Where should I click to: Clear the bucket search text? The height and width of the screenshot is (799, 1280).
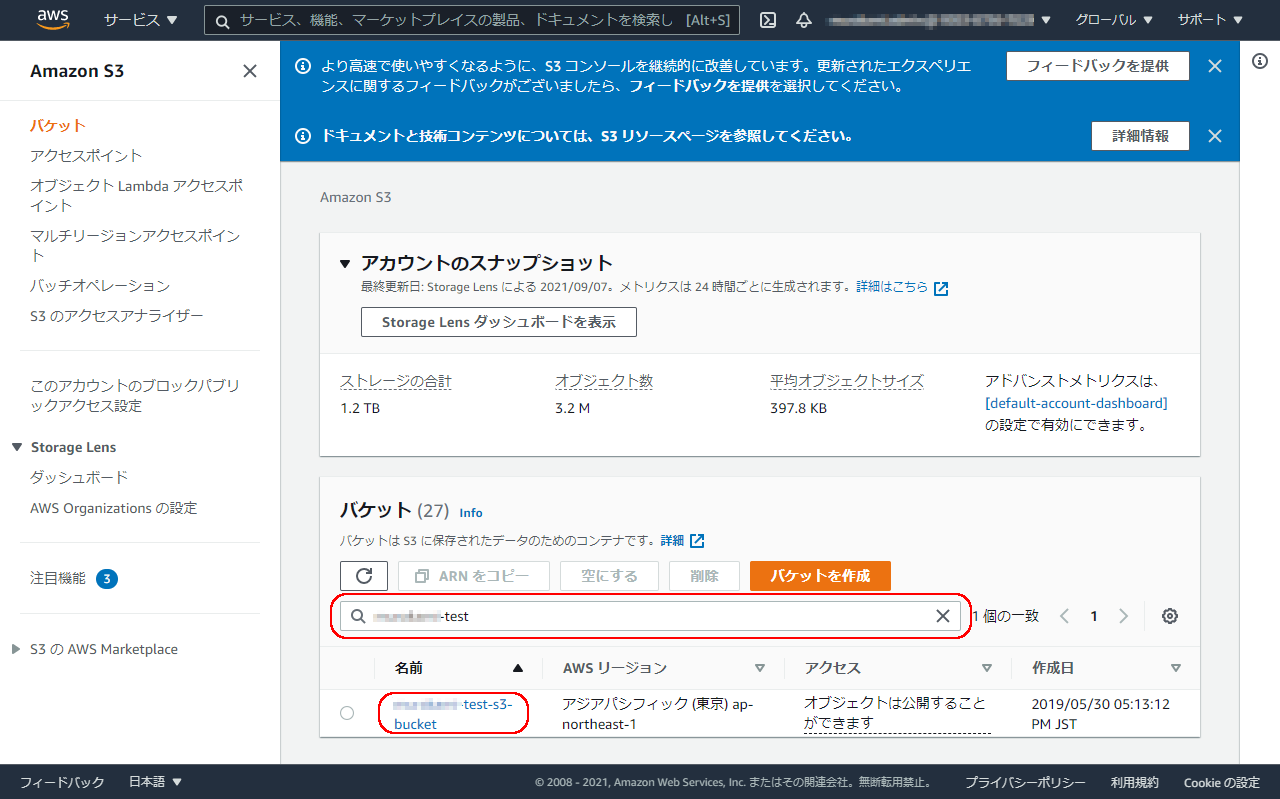coord(941,616)
